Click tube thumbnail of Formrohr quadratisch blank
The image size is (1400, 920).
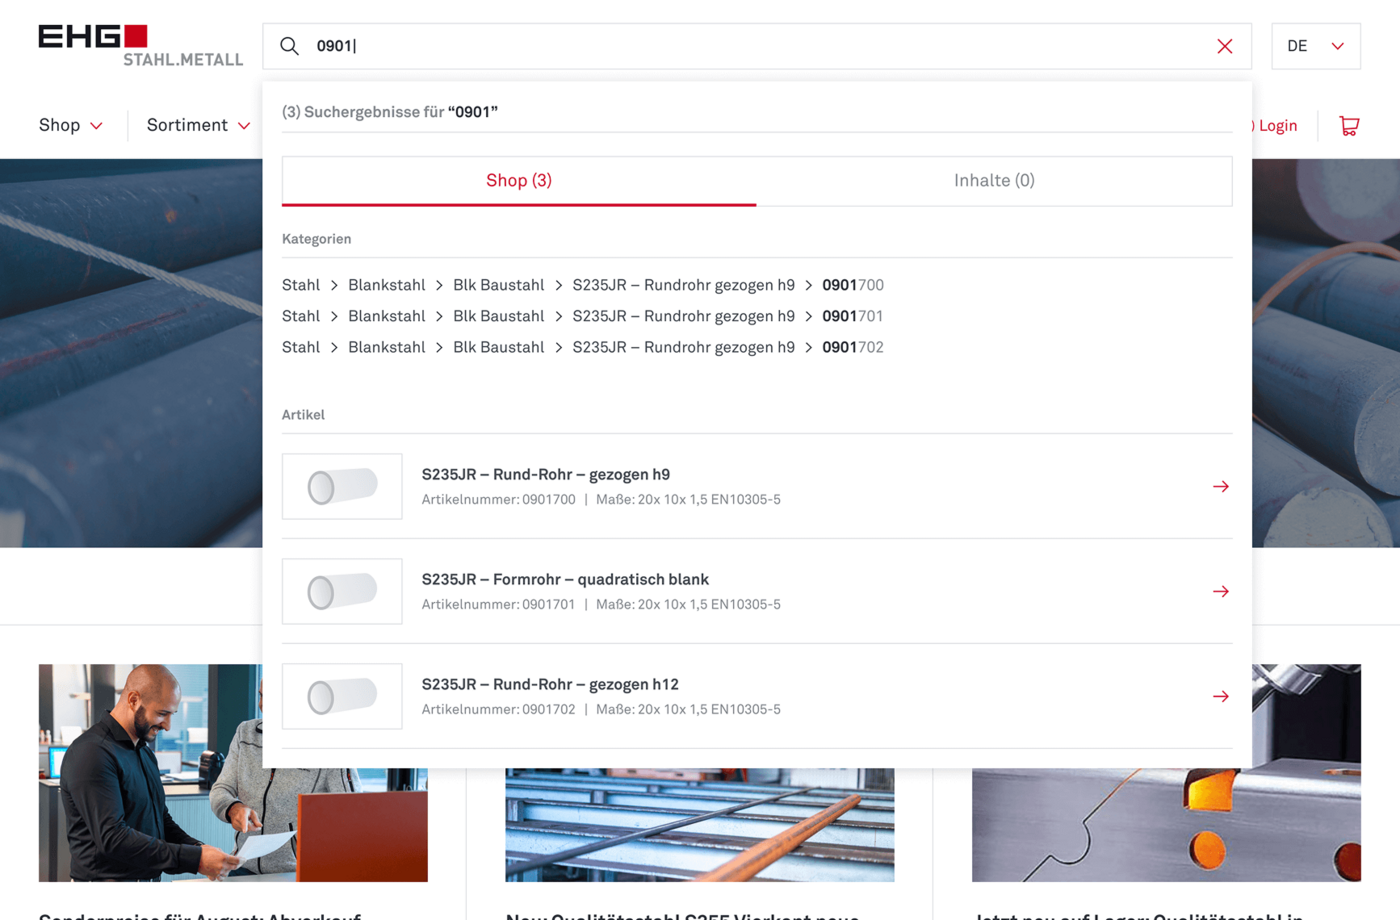point(342,592)
